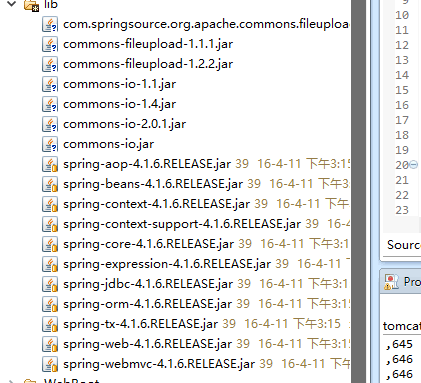The width and height of the screenshot is (421, 383).
Task: Select the lib folder label
Action: pos(51,4)
